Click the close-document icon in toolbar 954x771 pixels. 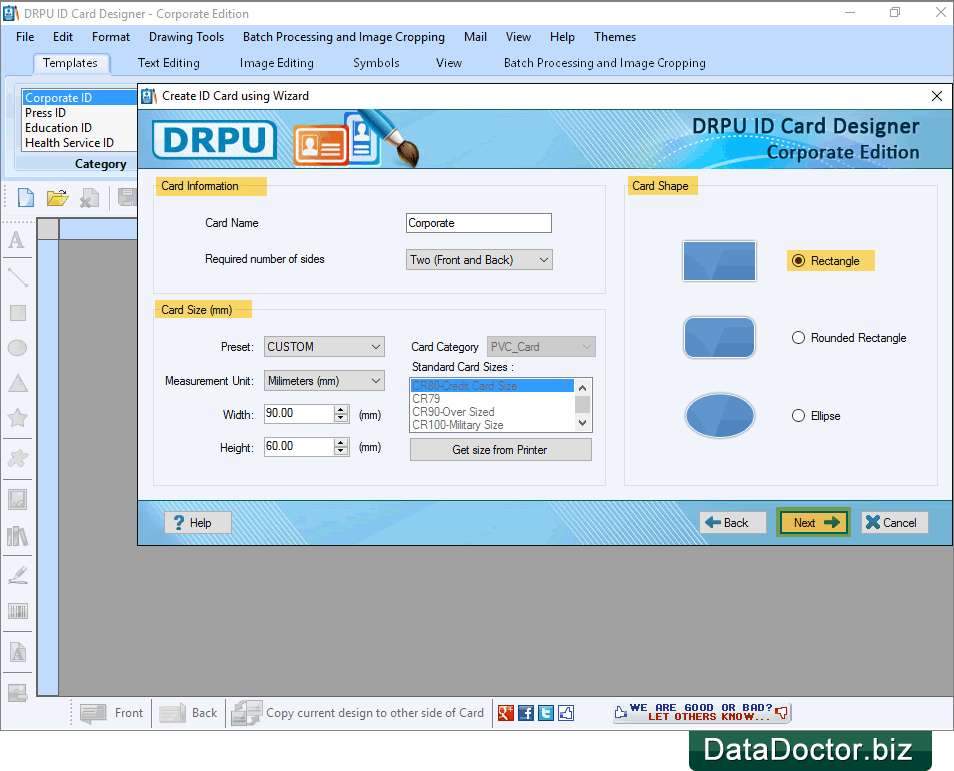[x=89, y=198]
